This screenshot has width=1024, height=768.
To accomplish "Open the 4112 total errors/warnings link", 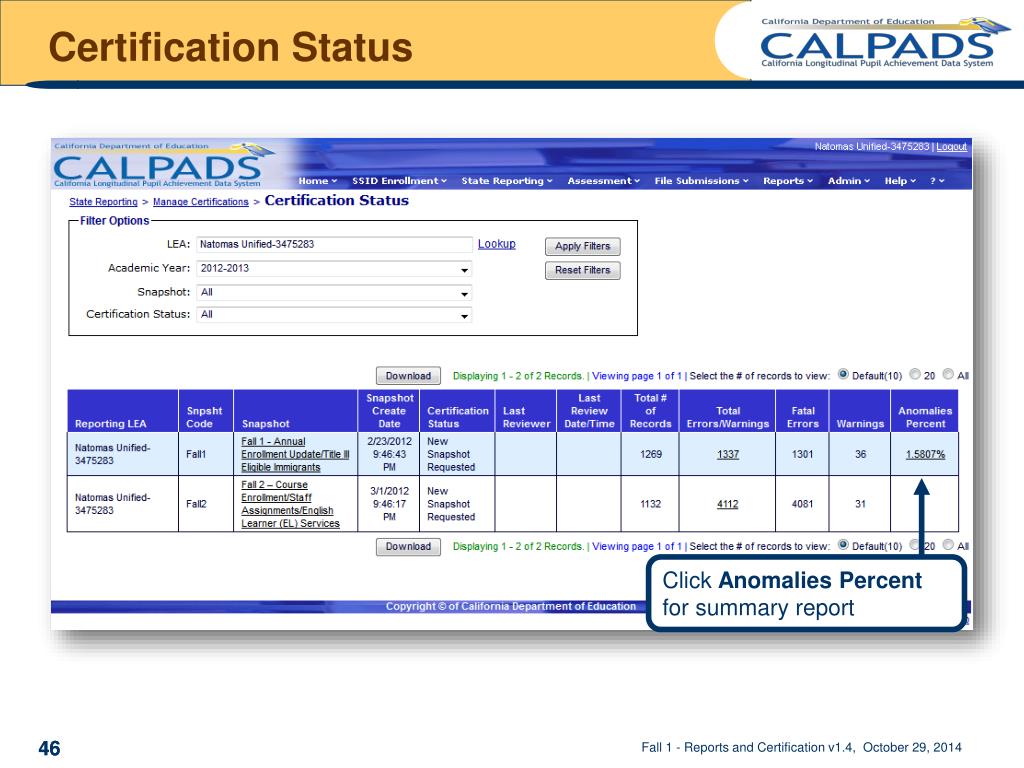I will [728, 504].
